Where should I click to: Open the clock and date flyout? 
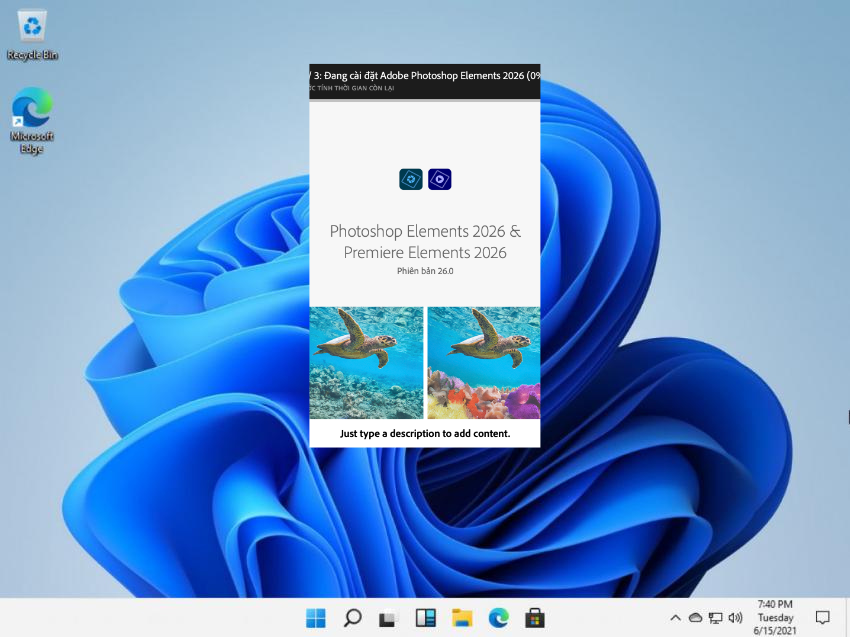pos(775,618)
